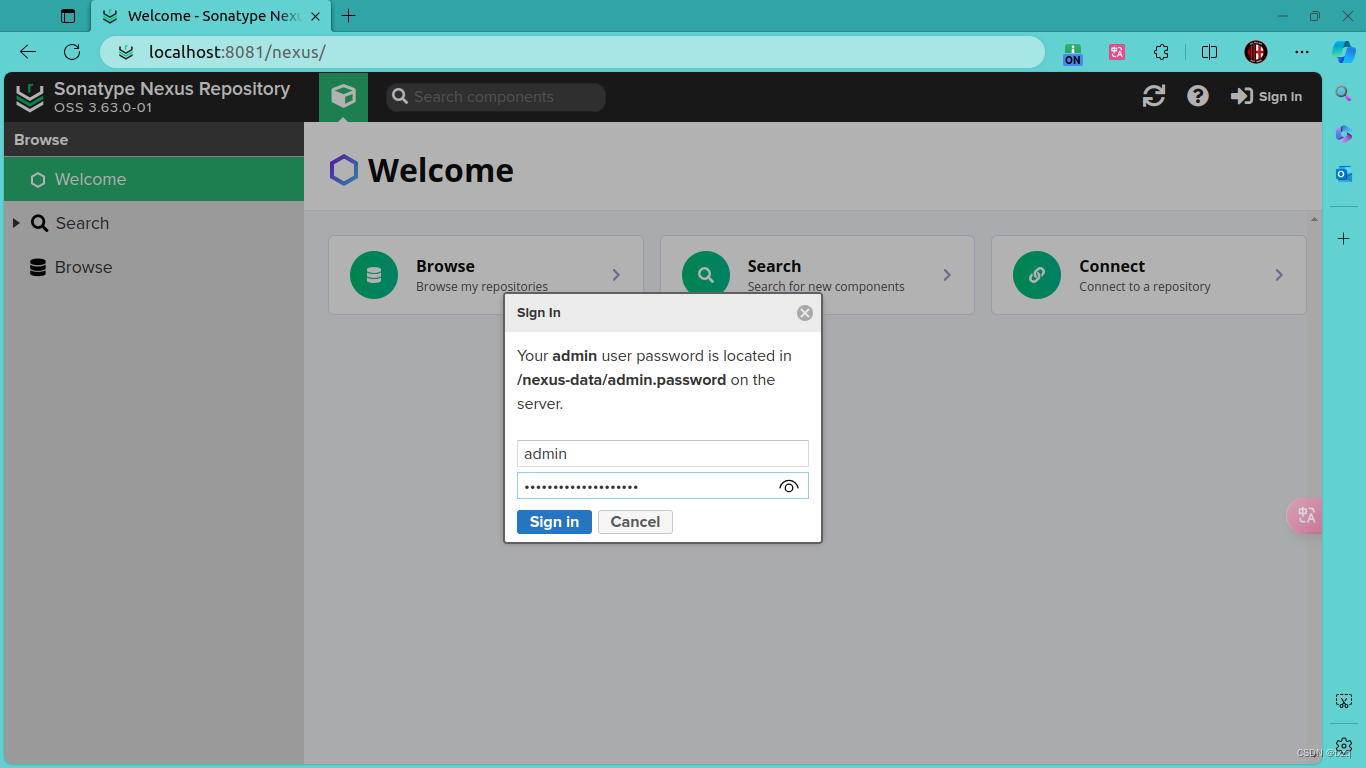This screenshot has height=768, width=1366.
Task: Open the Outlook sidebar icon
Action: (x=1344, y=174)
